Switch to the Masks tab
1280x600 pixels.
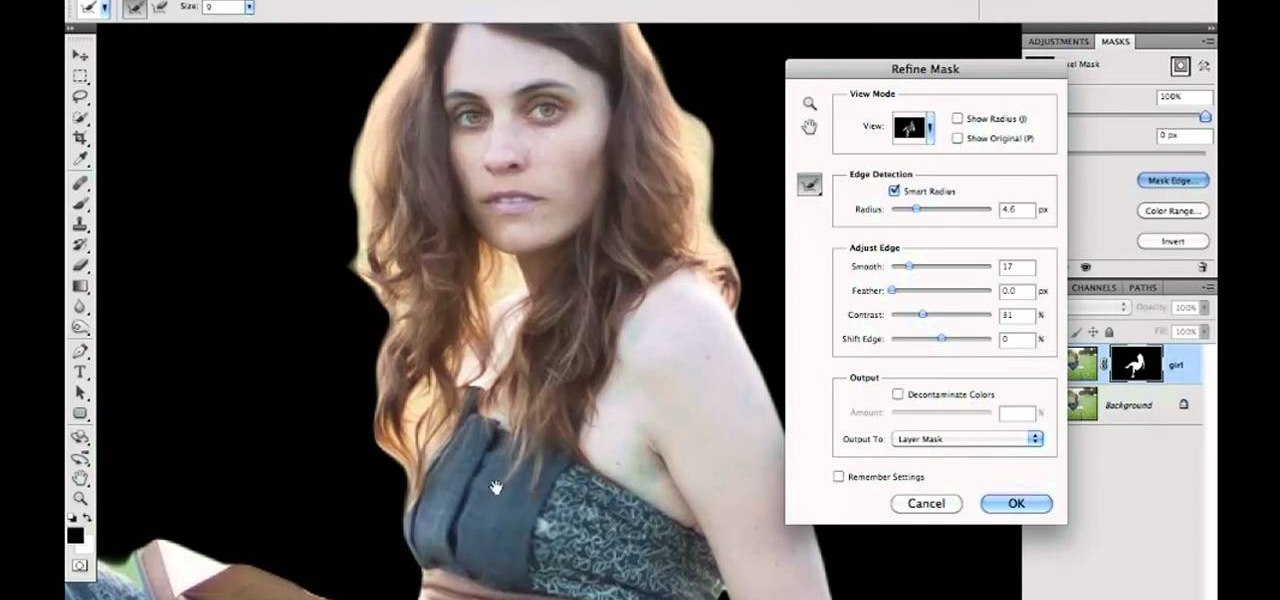[1115, 41]
